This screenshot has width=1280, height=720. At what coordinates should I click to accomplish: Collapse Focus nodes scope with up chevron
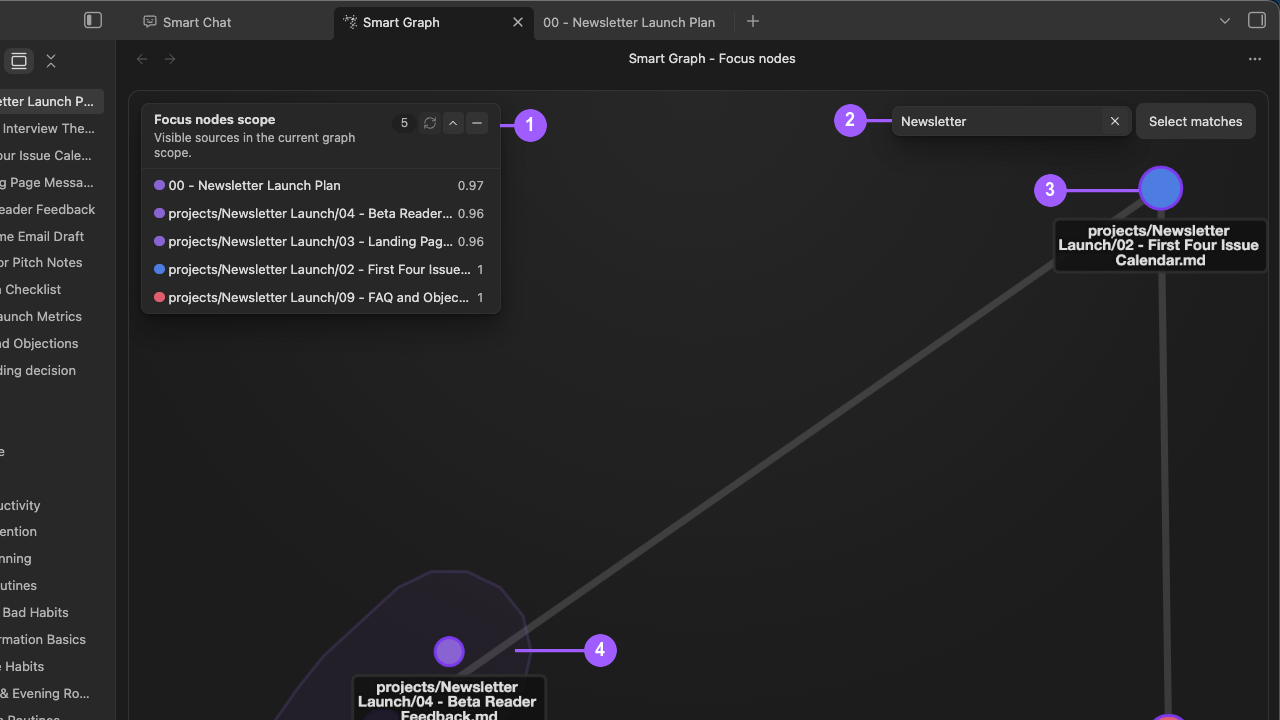453,123
